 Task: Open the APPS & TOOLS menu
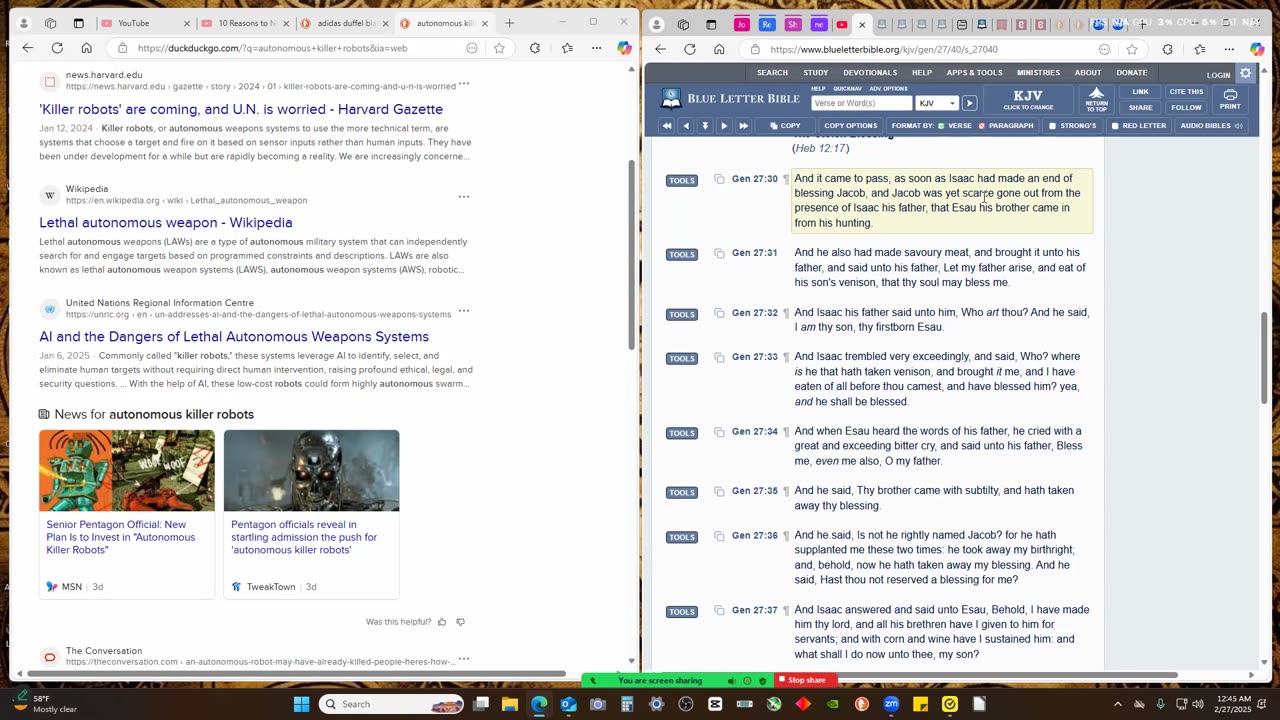pyautogui.click(x=974, y=72)
